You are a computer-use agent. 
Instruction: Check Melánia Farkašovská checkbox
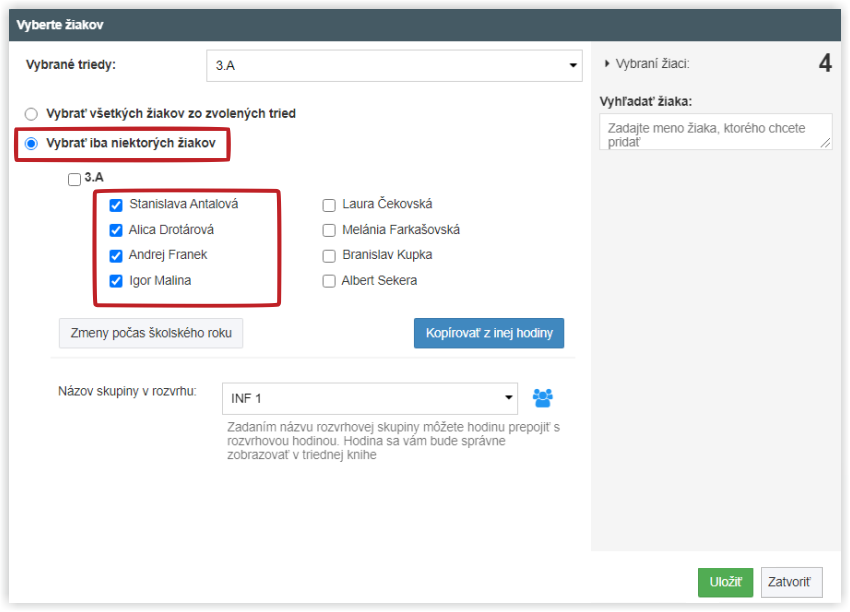pyautogui.click(x=329, y=230)
